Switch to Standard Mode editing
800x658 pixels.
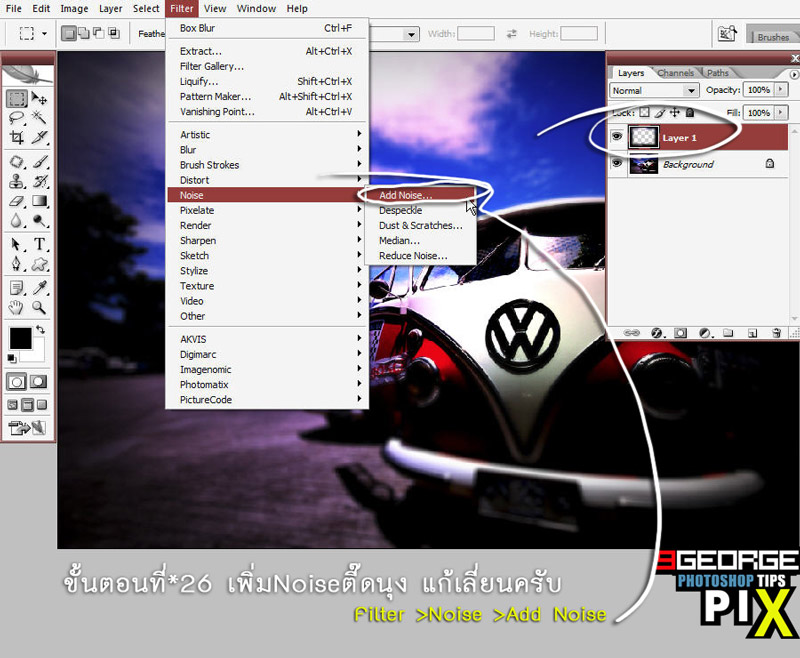click(x=16, y=382)
